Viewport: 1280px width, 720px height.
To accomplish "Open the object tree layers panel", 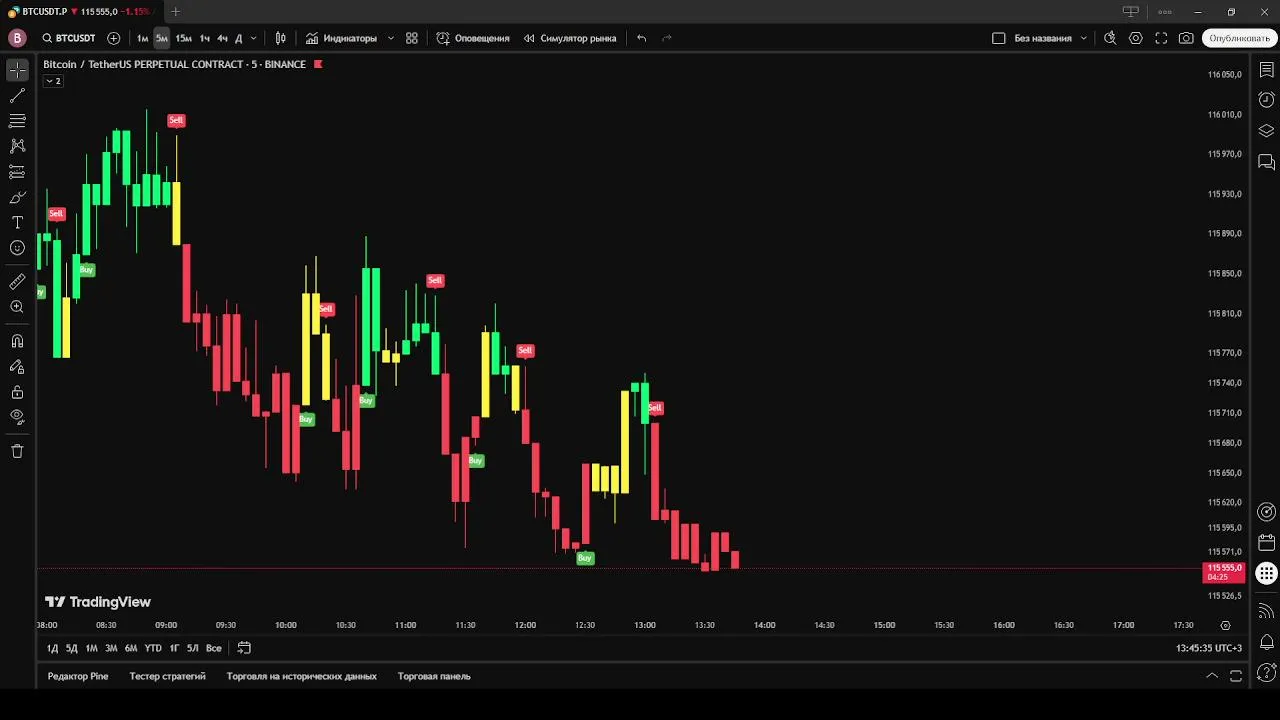I will [x=1266, y=131].
